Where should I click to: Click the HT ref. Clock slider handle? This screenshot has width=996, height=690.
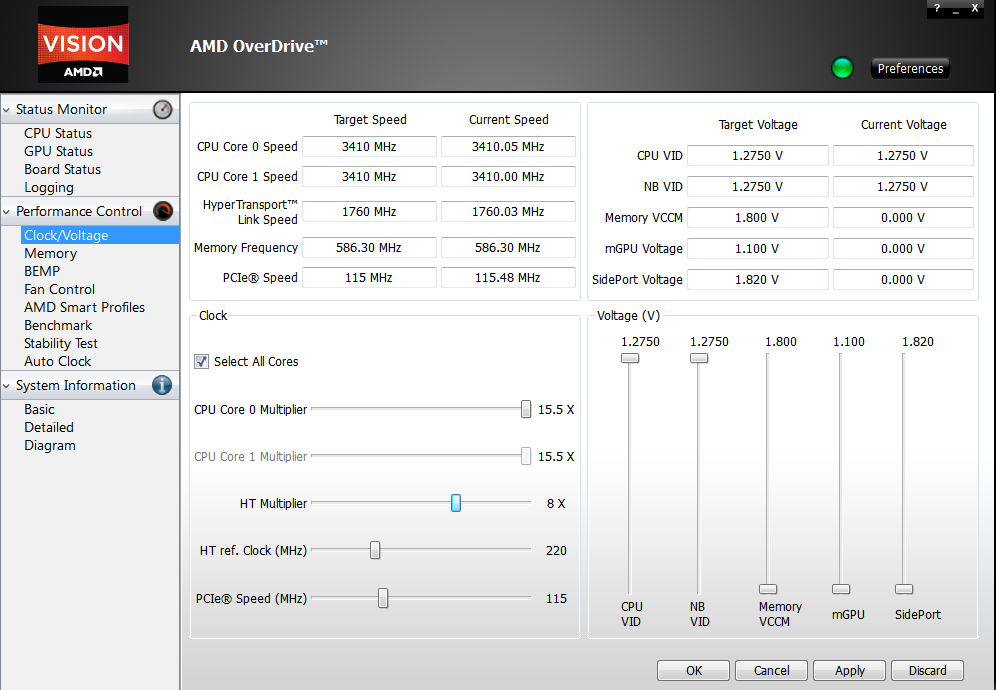coord(375,550)
